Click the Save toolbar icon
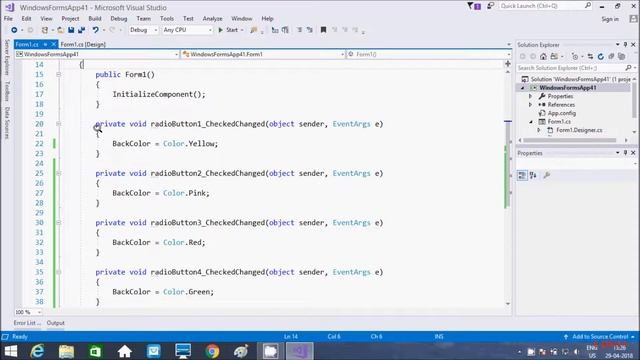Image resolution: width=640 pixels, height=360 pixels. click(x=71, y=30)
